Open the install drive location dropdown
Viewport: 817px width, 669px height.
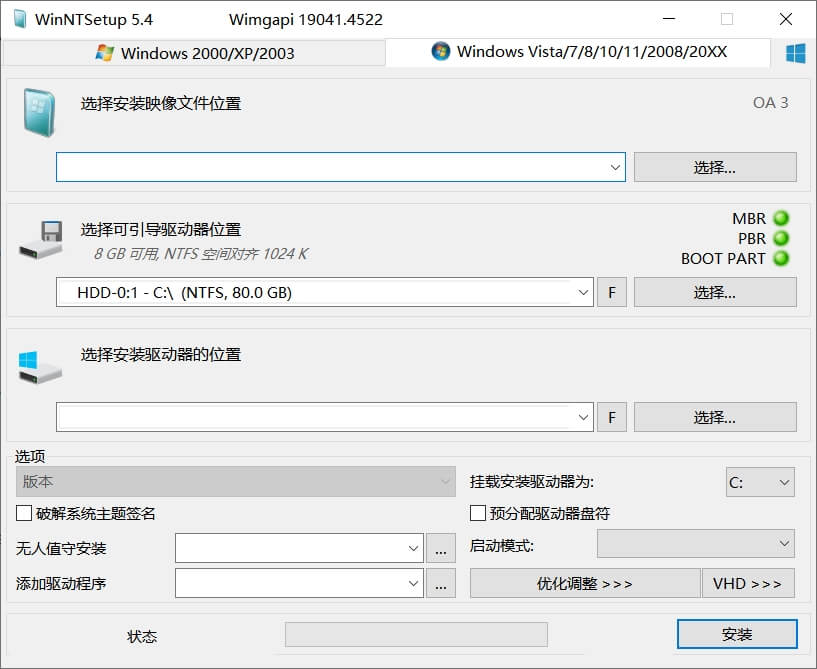(x=583, y=417)
